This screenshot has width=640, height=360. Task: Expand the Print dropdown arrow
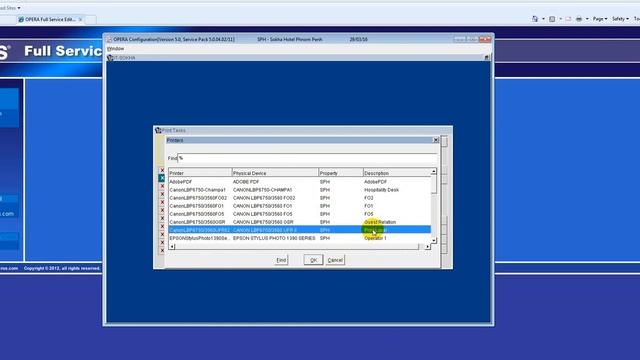point(587,19)
